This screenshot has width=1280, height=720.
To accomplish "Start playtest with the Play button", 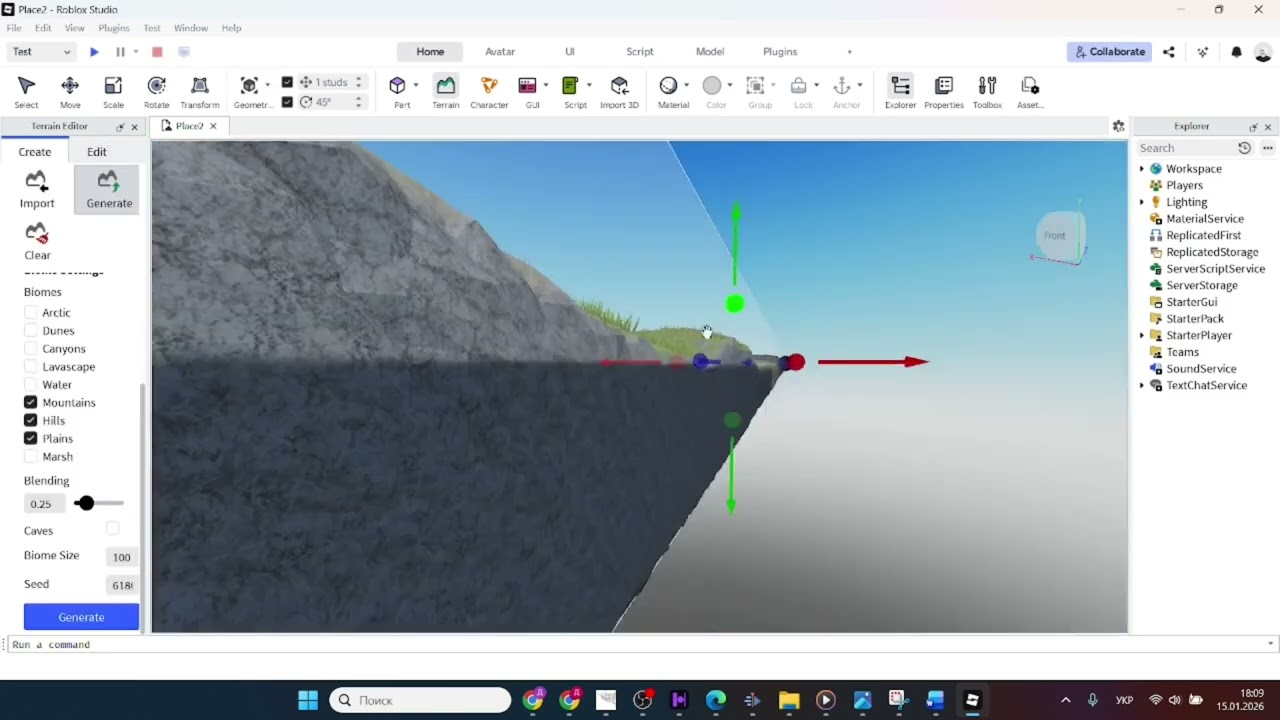I will (94, 52).
